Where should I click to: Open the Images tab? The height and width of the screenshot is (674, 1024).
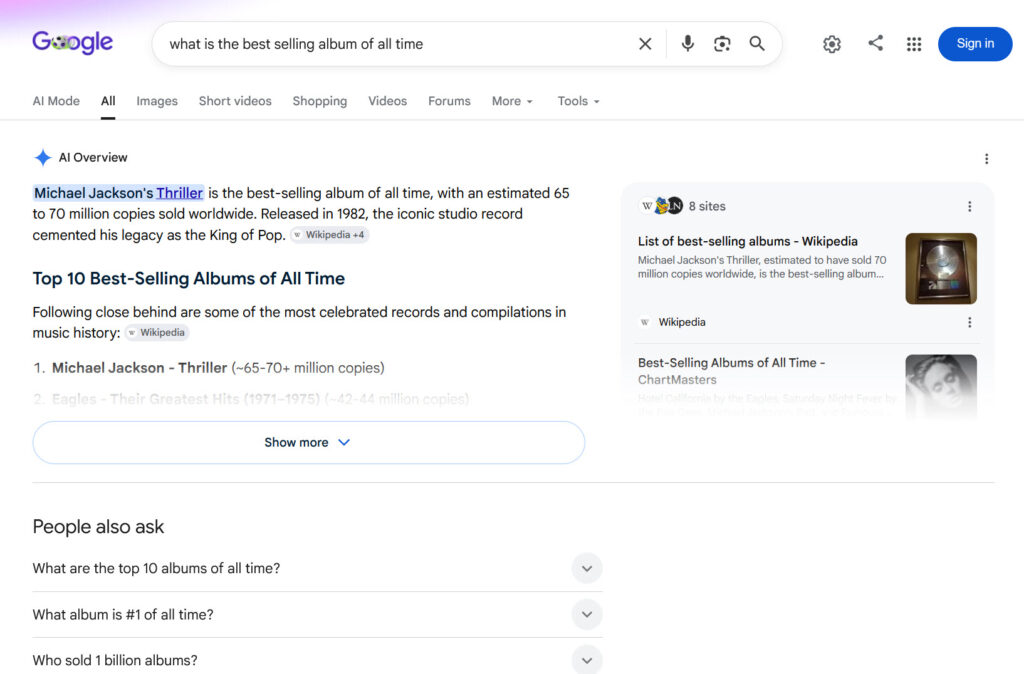pyautogui.click(x=157, y=101)
